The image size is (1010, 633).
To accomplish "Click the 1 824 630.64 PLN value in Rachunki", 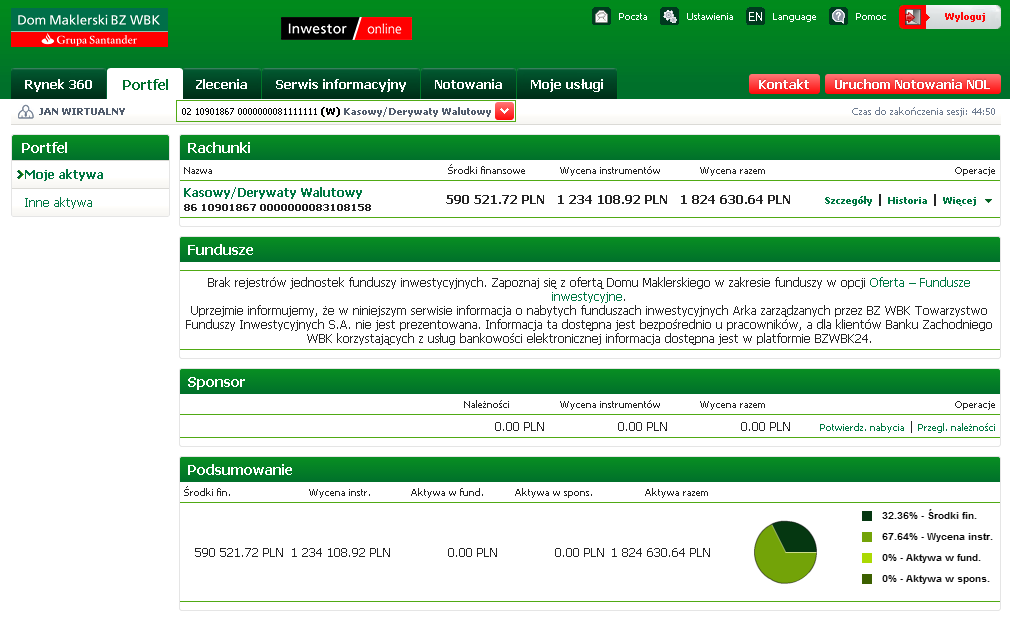I will (x=735, y=200).
